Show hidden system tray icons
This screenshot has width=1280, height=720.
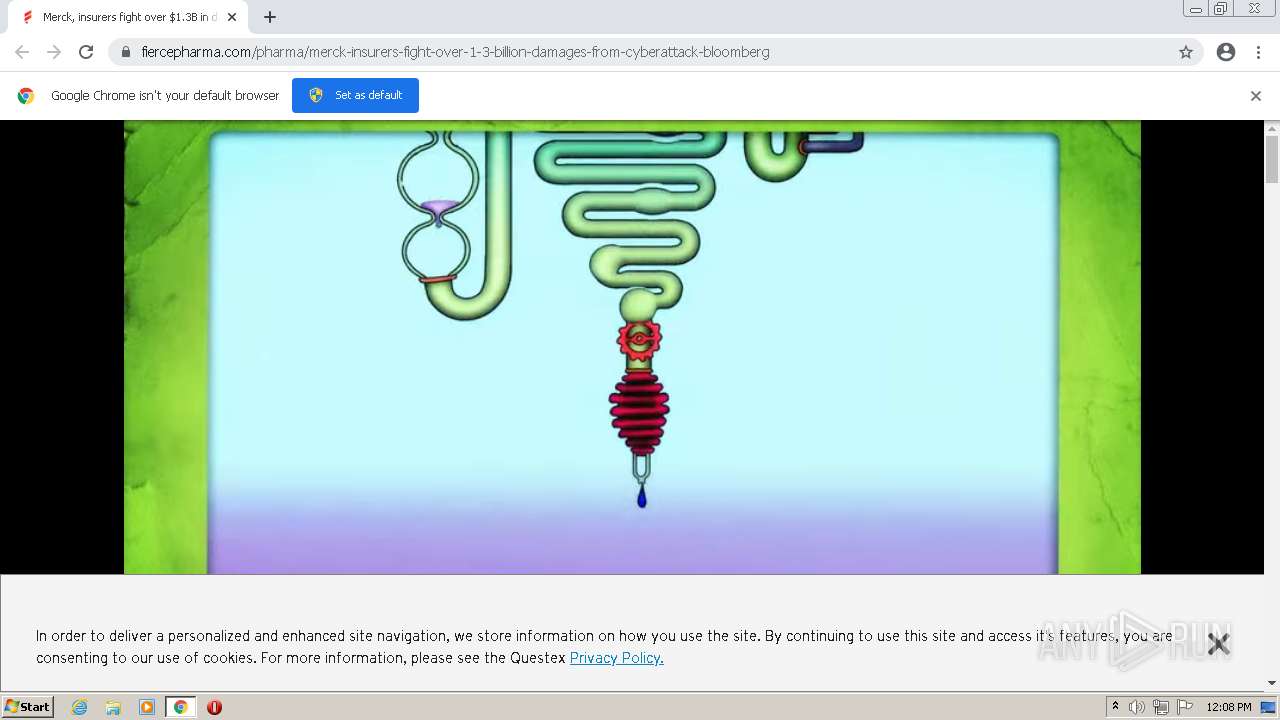coord(1115,707)
